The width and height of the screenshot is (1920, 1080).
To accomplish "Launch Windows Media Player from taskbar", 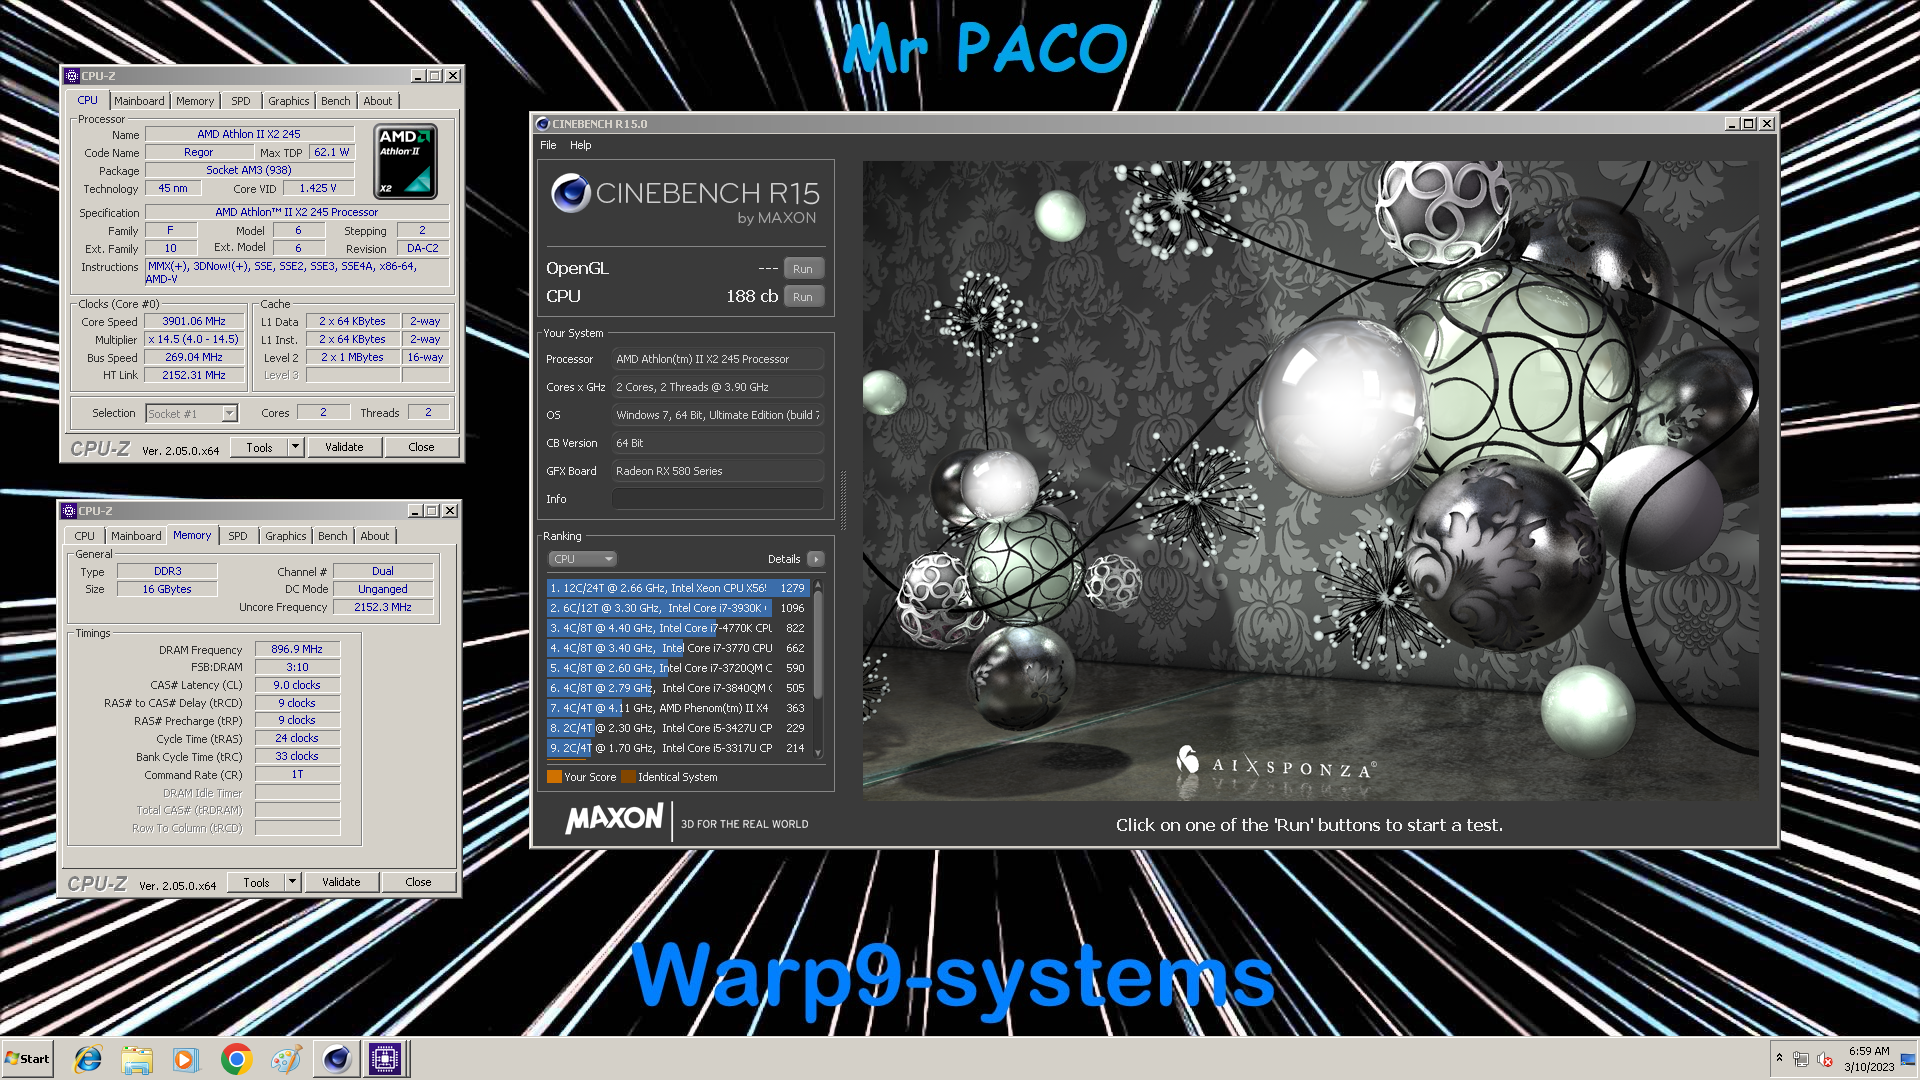I will [x=186, y=1059].
